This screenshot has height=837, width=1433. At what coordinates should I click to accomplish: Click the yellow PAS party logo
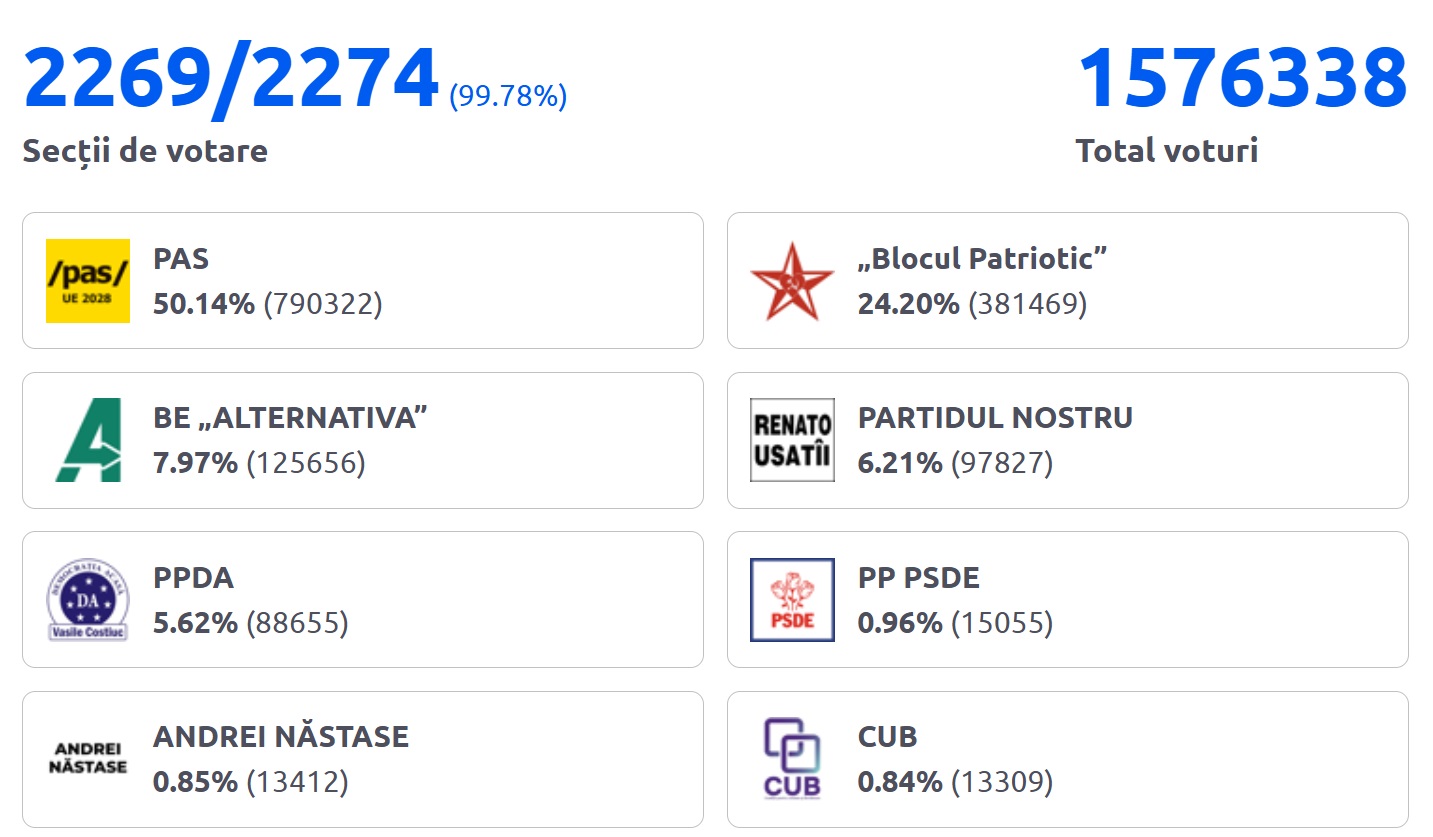[88, 281]
